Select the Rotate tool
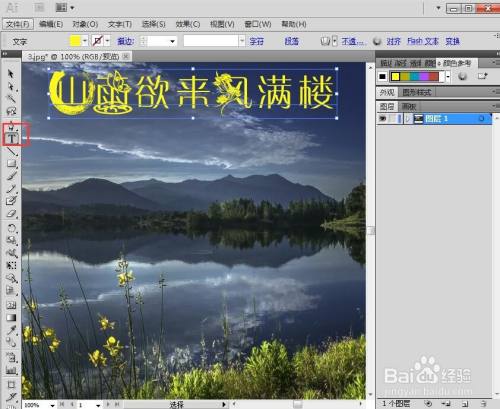 12,228
